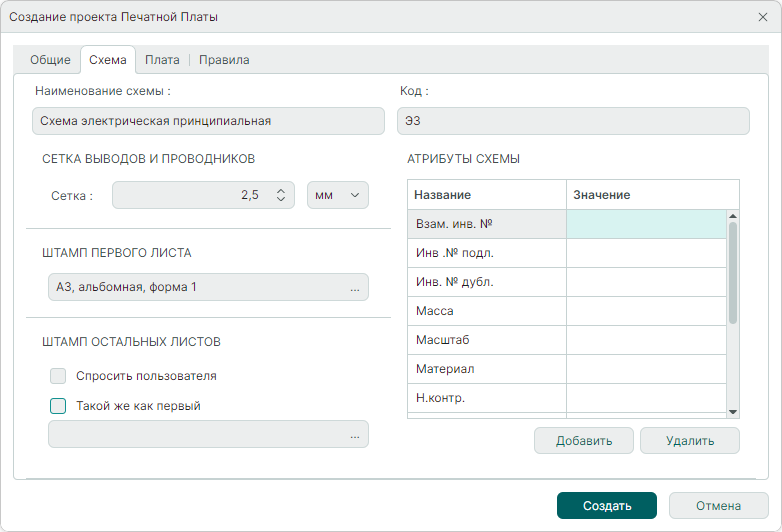Click the Наименование схемы input field
782x532 pixels.
(x=207, y=122)
